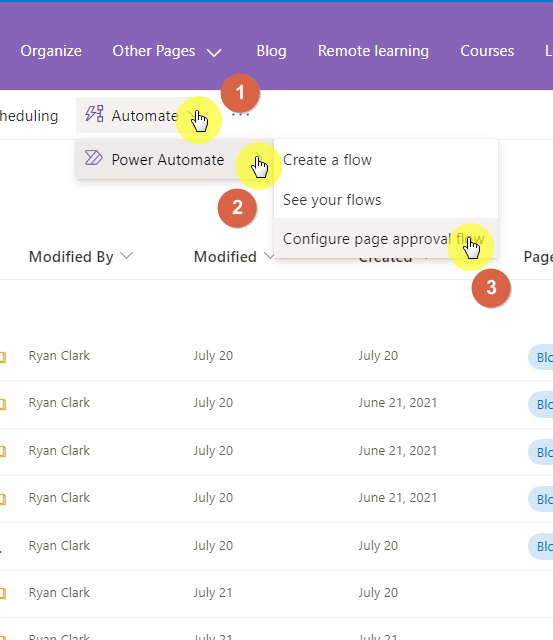553x640 pixels.
Task: Expand the Modified column dropdown chevron
Action: (269, 256)
